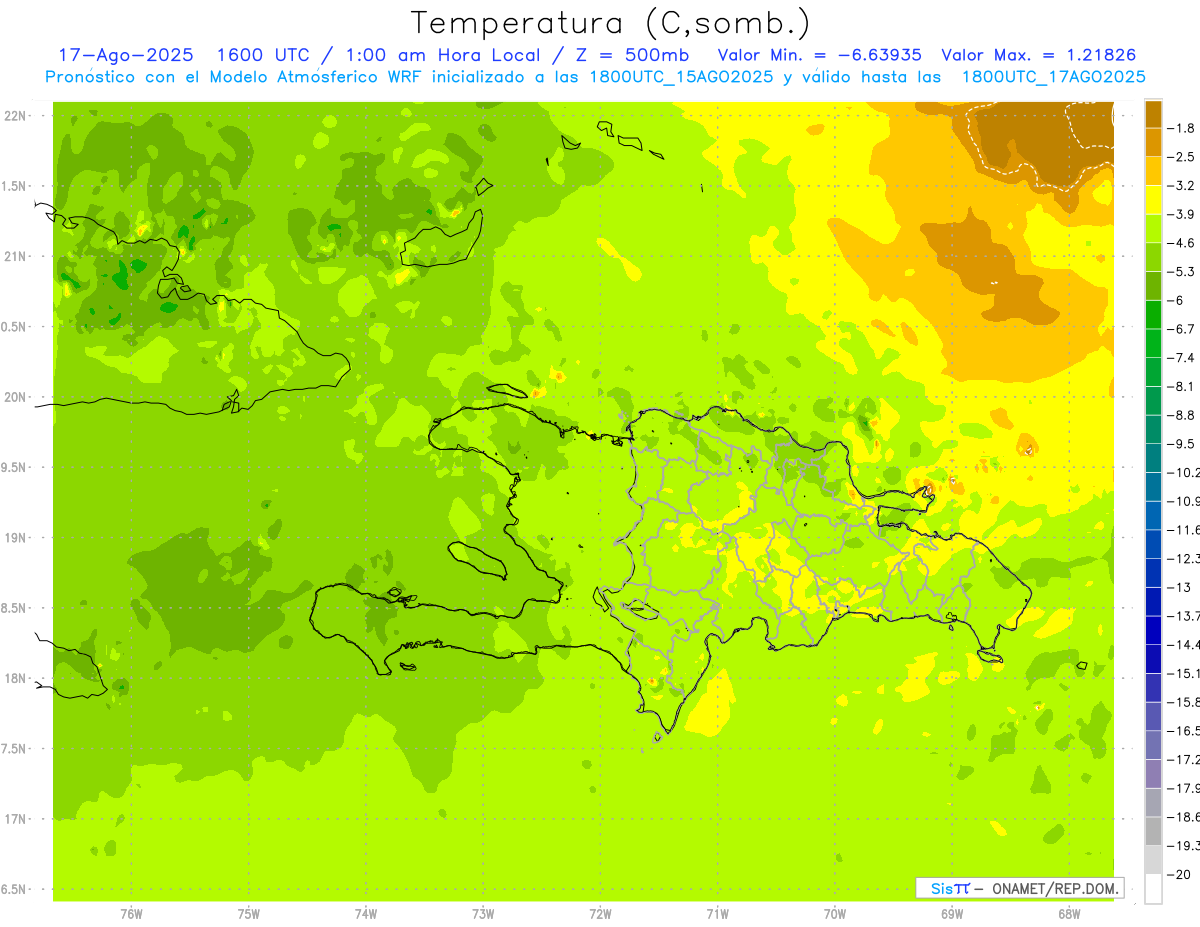
Task: Select legend swatch between -13 and -13.7
Action: pos(1153,601)
